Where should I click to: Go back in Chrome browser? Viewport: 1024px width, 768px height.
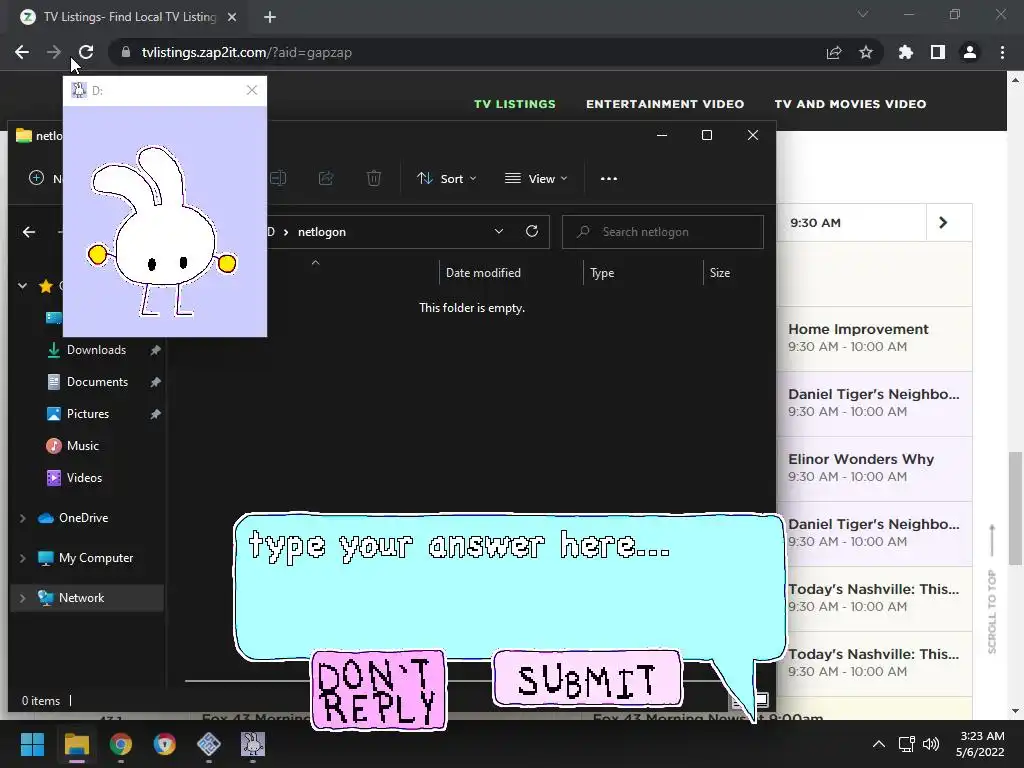click(x=22, y=52)
